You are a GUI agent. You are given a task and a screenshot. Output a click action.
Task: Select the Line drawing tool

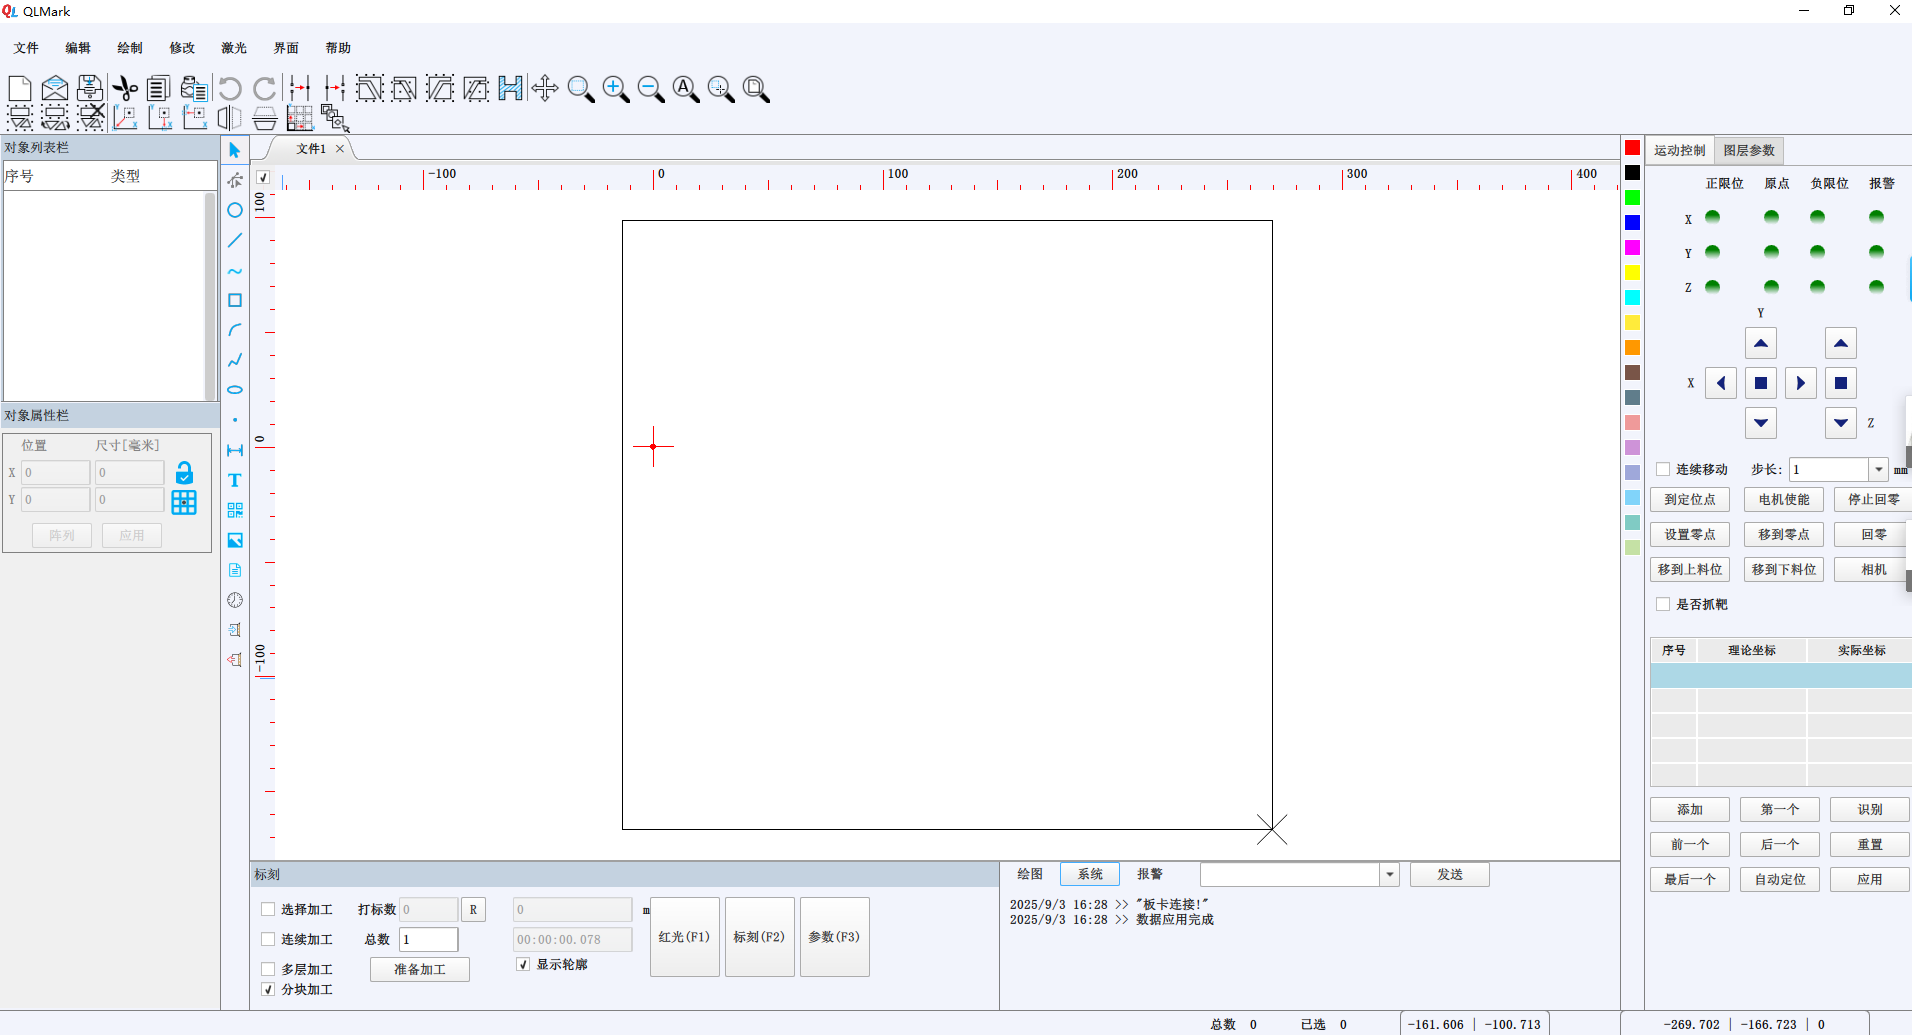[x=234, y=240]
